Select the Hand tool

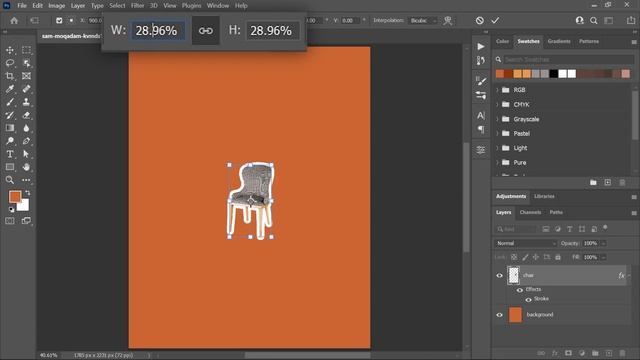coord(26,167)
